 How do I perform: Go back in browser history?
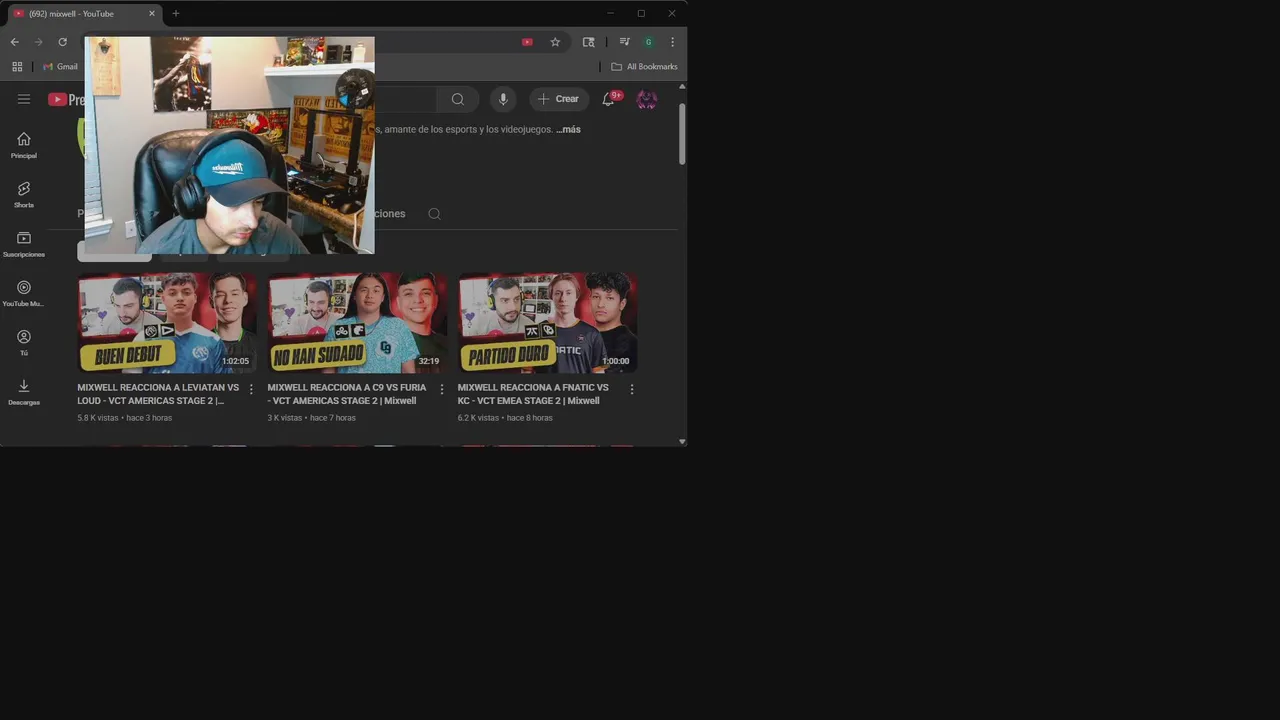click(x=14, y=42)
